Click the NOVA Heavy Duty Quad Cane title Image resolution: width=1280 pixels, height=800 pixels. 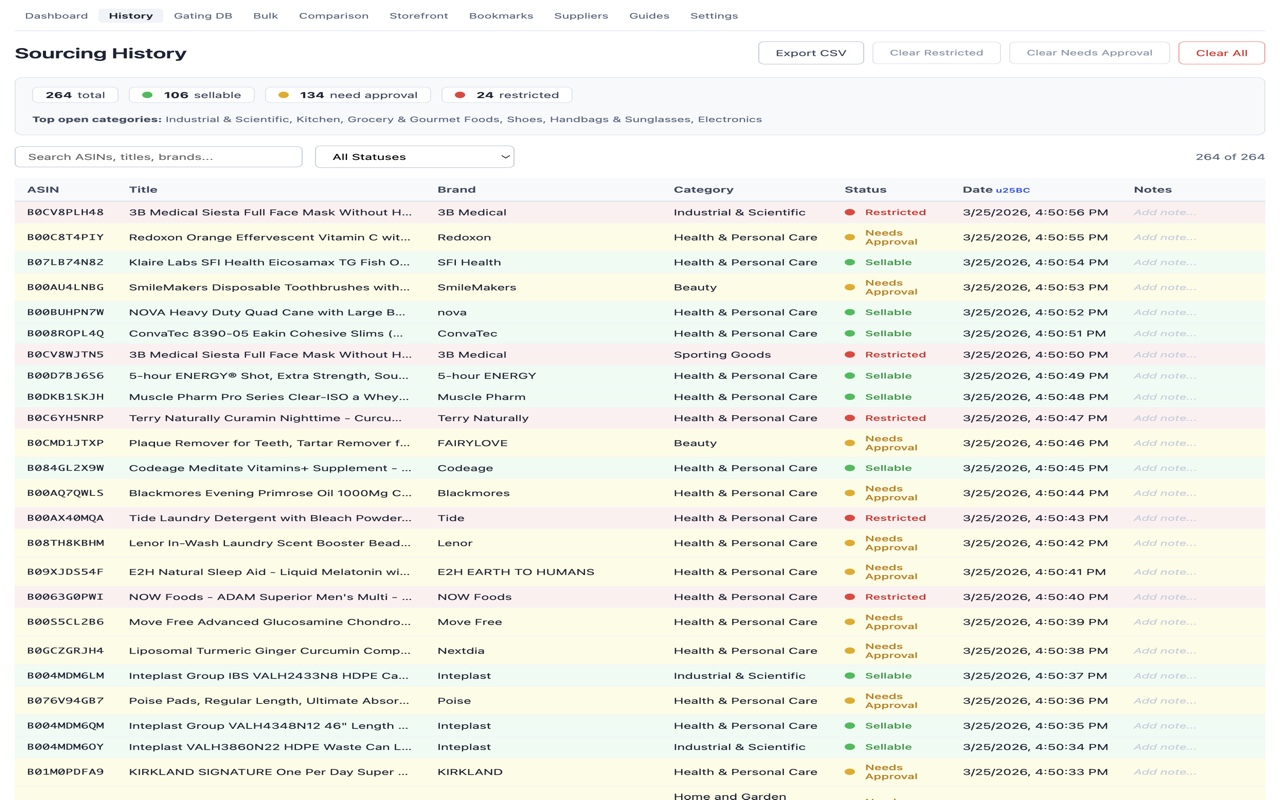[x=268, y=313]
